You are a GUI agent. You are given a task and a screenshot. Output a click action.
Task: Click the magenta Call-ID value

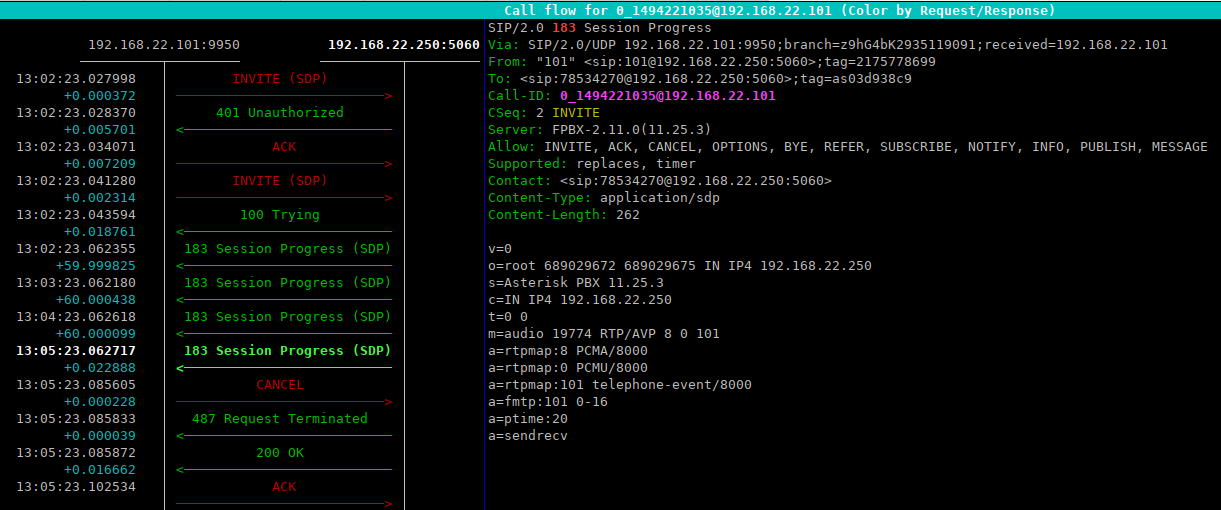click(667, 96)
